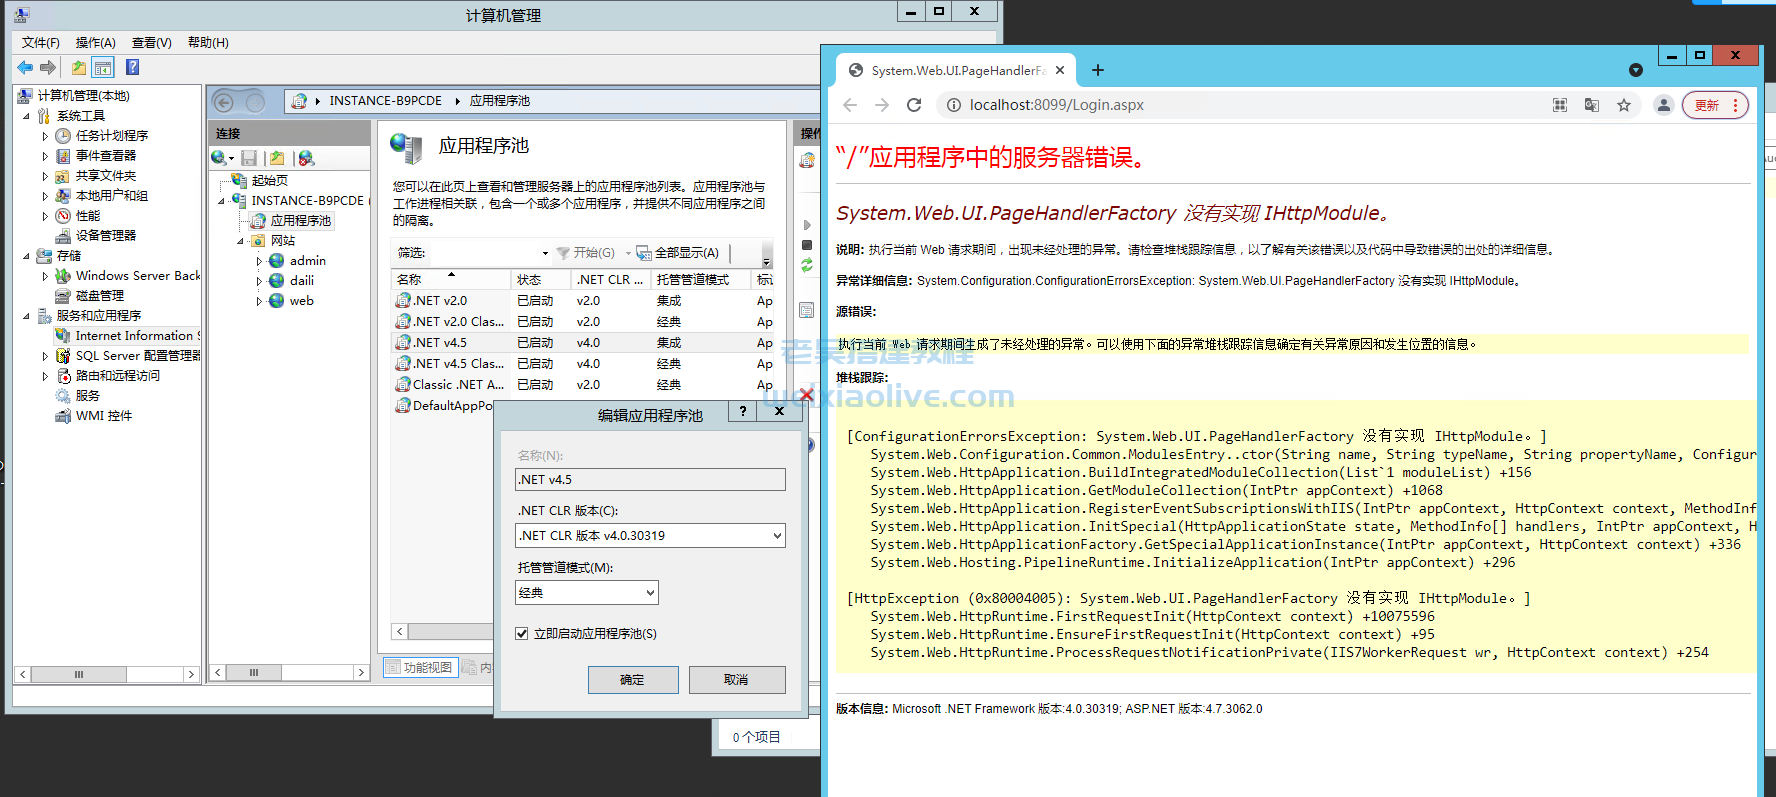Click the .NET CLR column header
The height and width of the screenshot is (797, 1776).
coord(610,280)
